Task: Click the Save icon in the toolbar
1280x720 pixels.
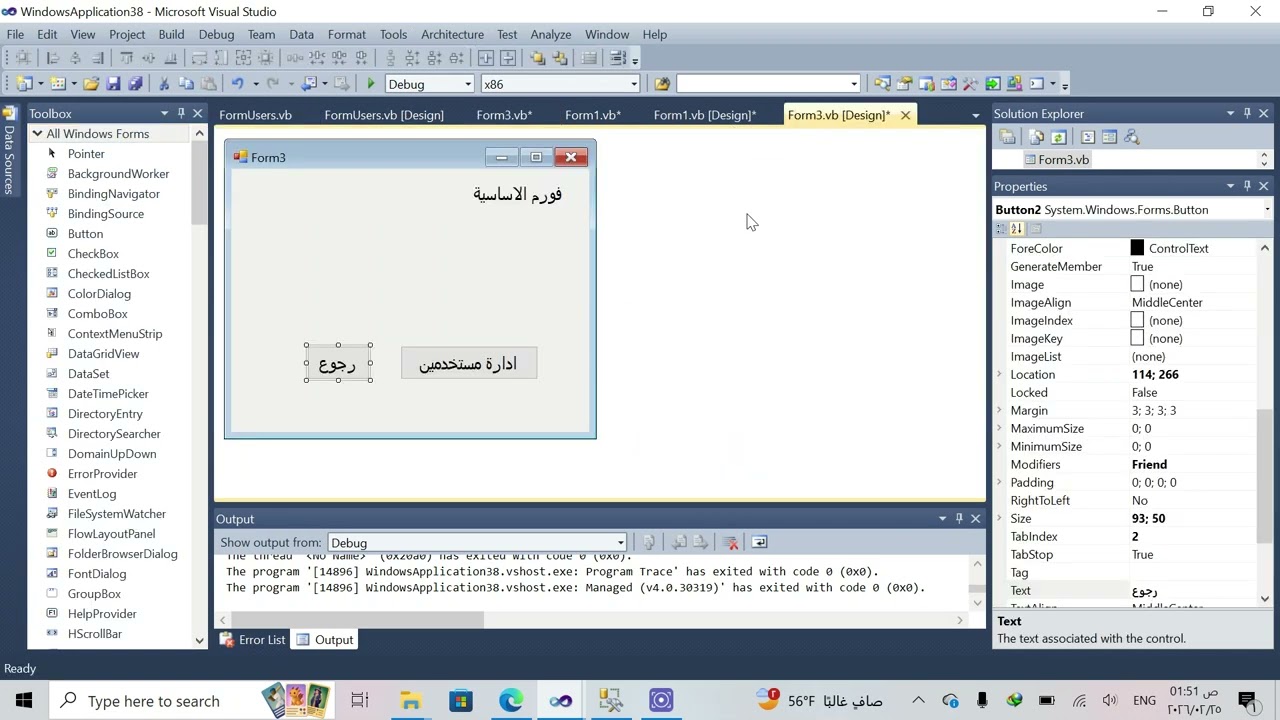Action: point(113,84)
